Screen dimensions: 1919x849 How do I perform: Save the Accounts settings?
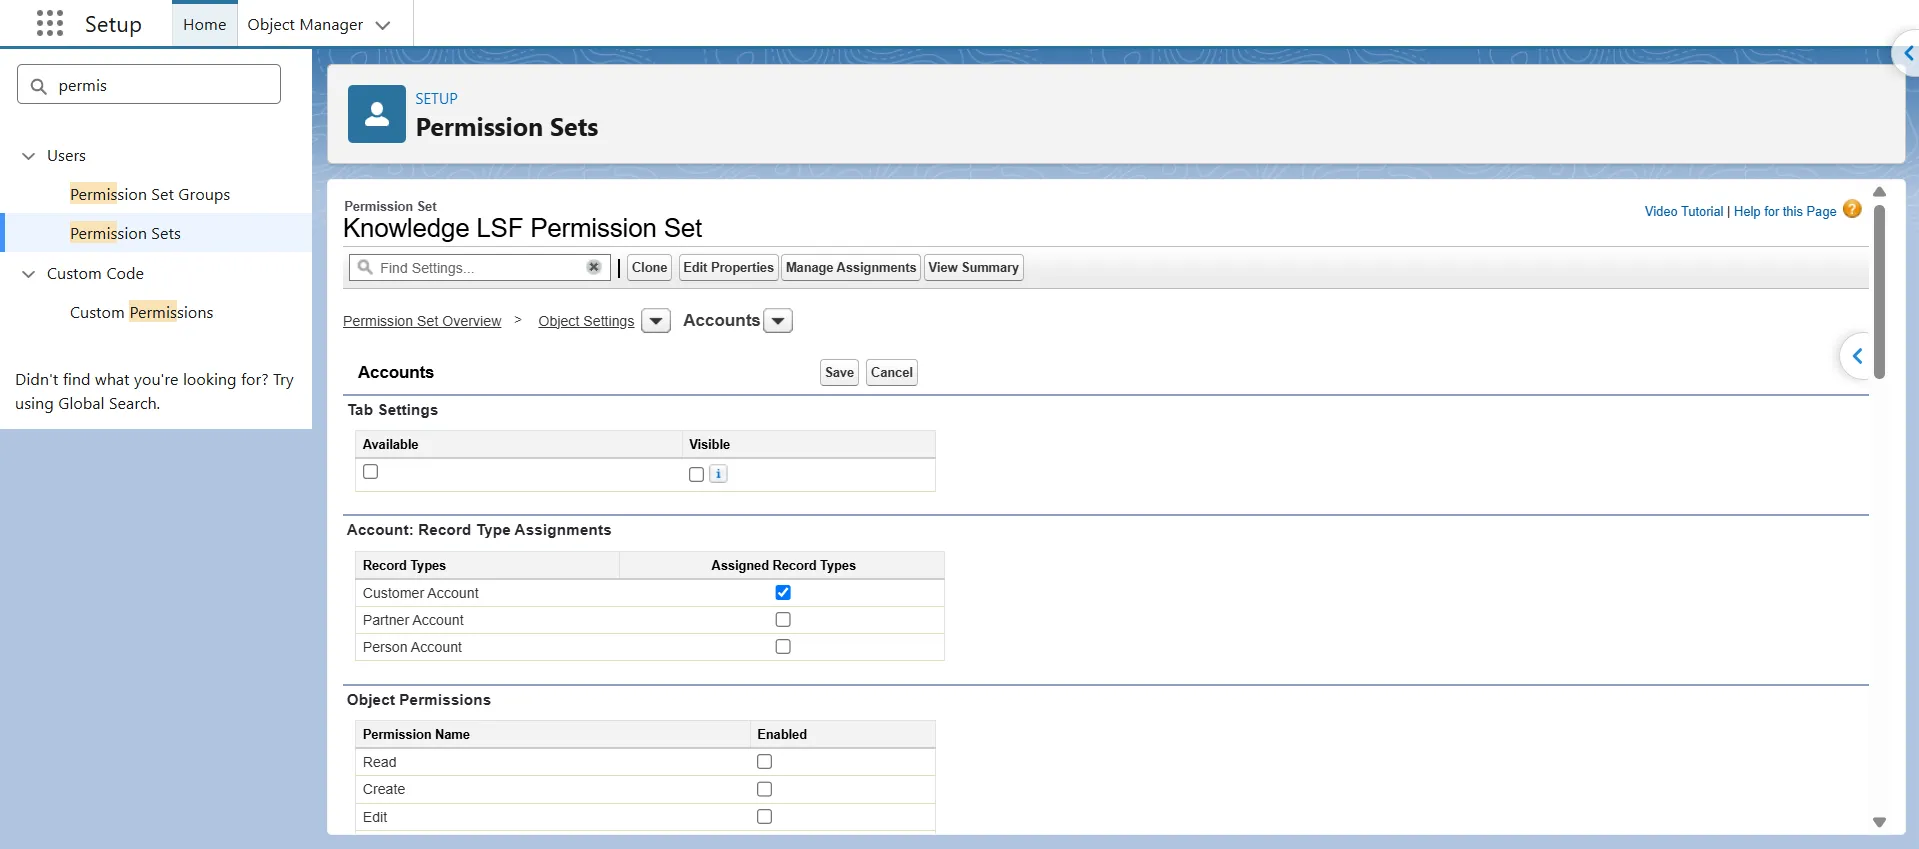pyautogui.click(x=839, y=372)
